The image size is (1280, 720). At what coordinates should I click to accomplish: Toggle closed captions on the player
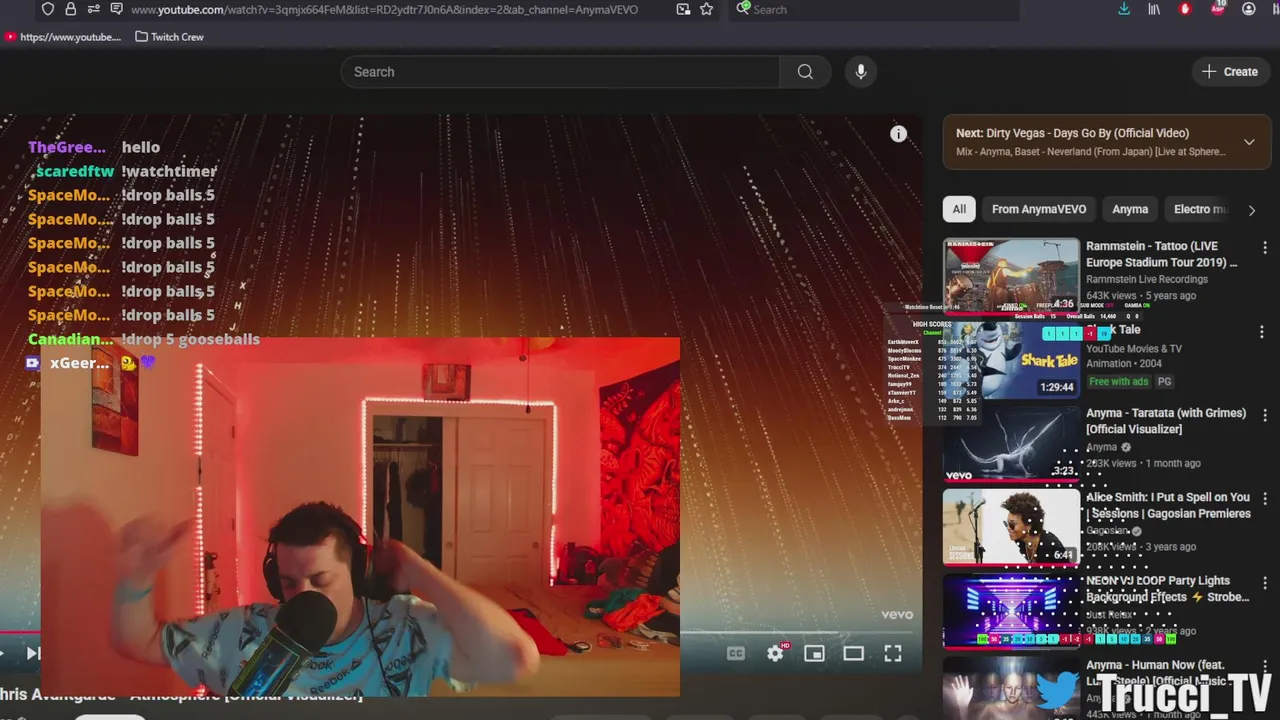pyautogui.click(x=736, y=653)
